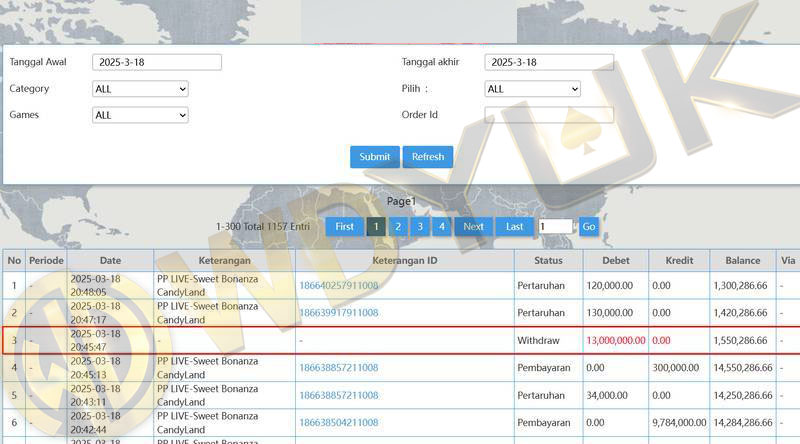Jump to the Last page
This screenshot has height=444, width=800.
coord(514,227)
